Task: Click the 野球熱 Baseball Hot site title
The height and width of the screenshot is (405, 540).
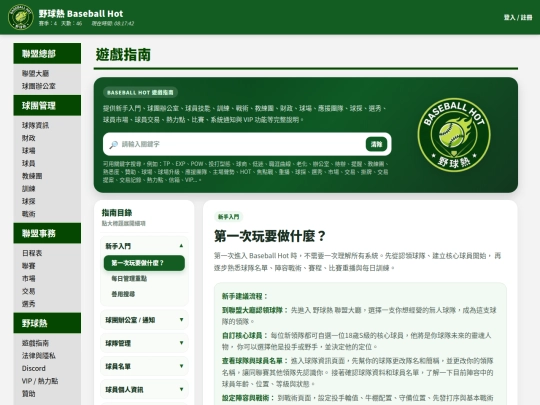Action: [81, 14]
